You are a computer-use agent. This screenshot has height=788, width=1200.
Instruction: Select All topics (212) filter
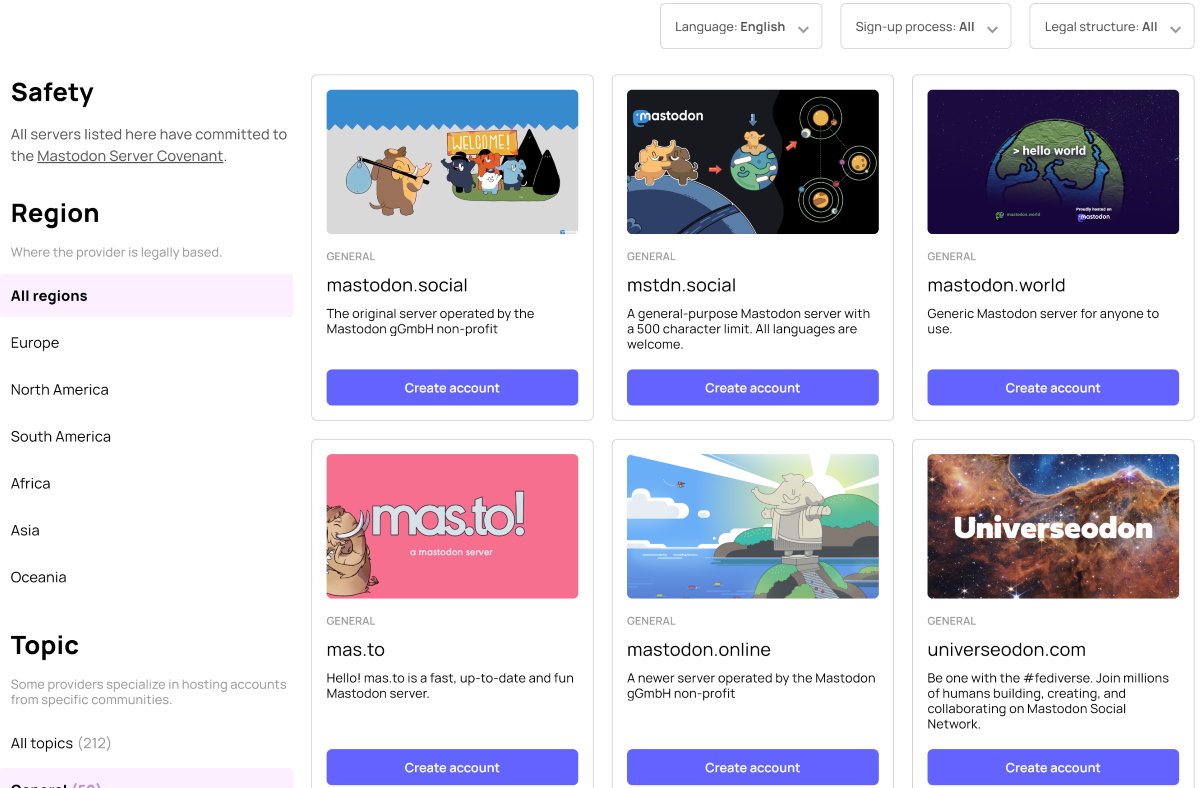pos(146,744)
